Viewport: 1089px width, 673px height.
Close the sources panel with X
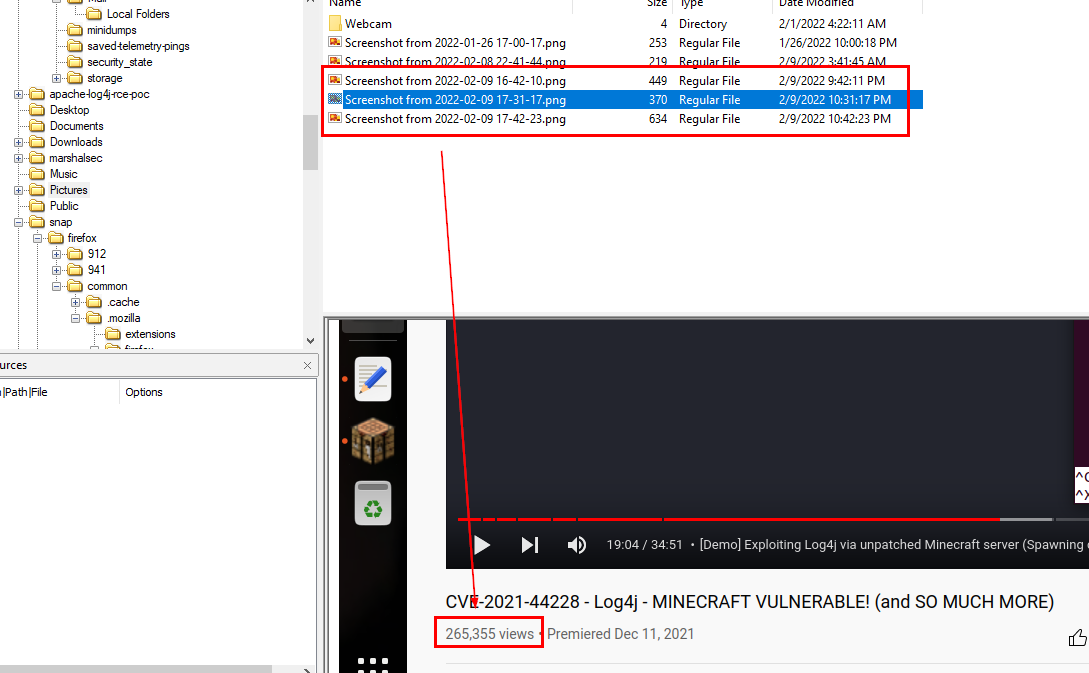[x=307, y=366]
